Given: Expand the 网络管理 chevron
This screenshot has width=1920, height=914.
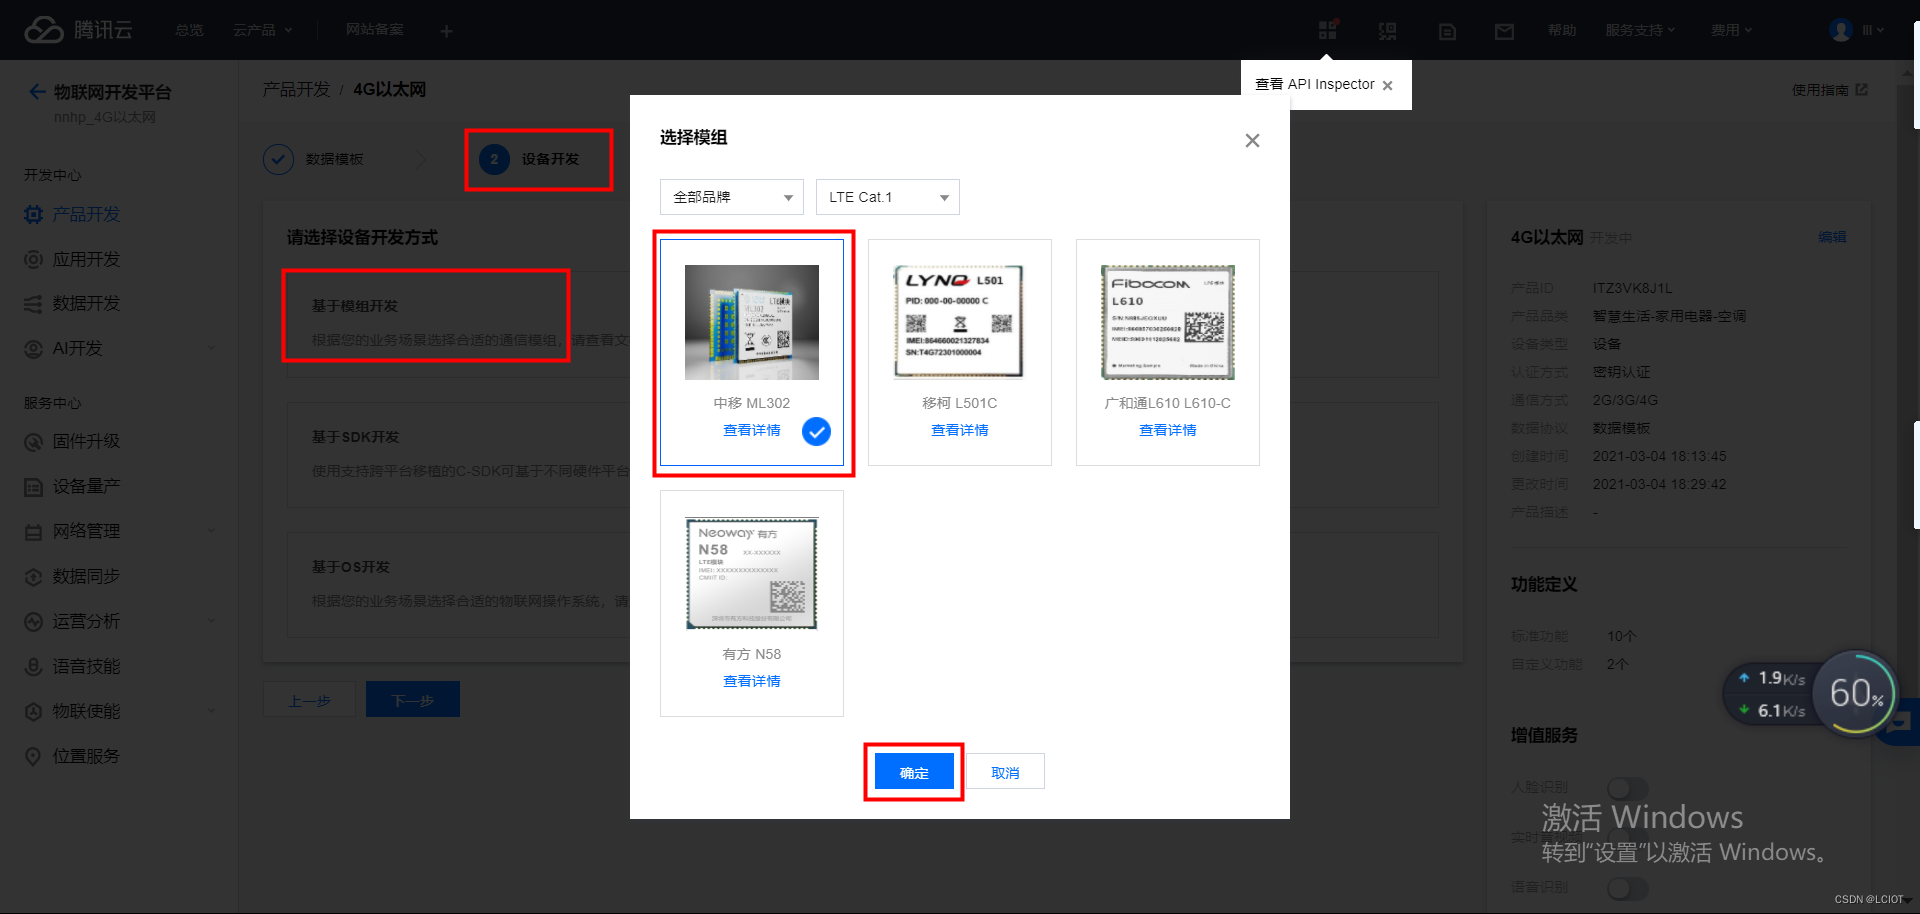Looking at the screenshot, I should pos(211,531).
